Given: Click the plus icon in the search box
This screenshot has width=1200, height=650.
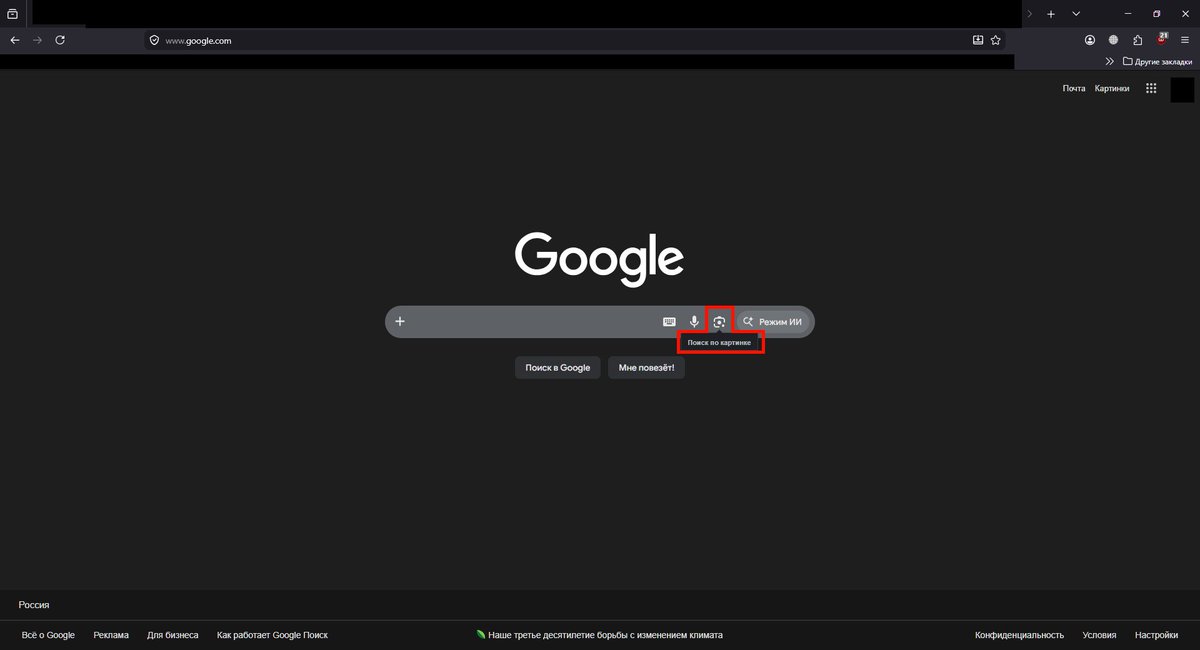Looking at the screenshot, I should [400, 322].
